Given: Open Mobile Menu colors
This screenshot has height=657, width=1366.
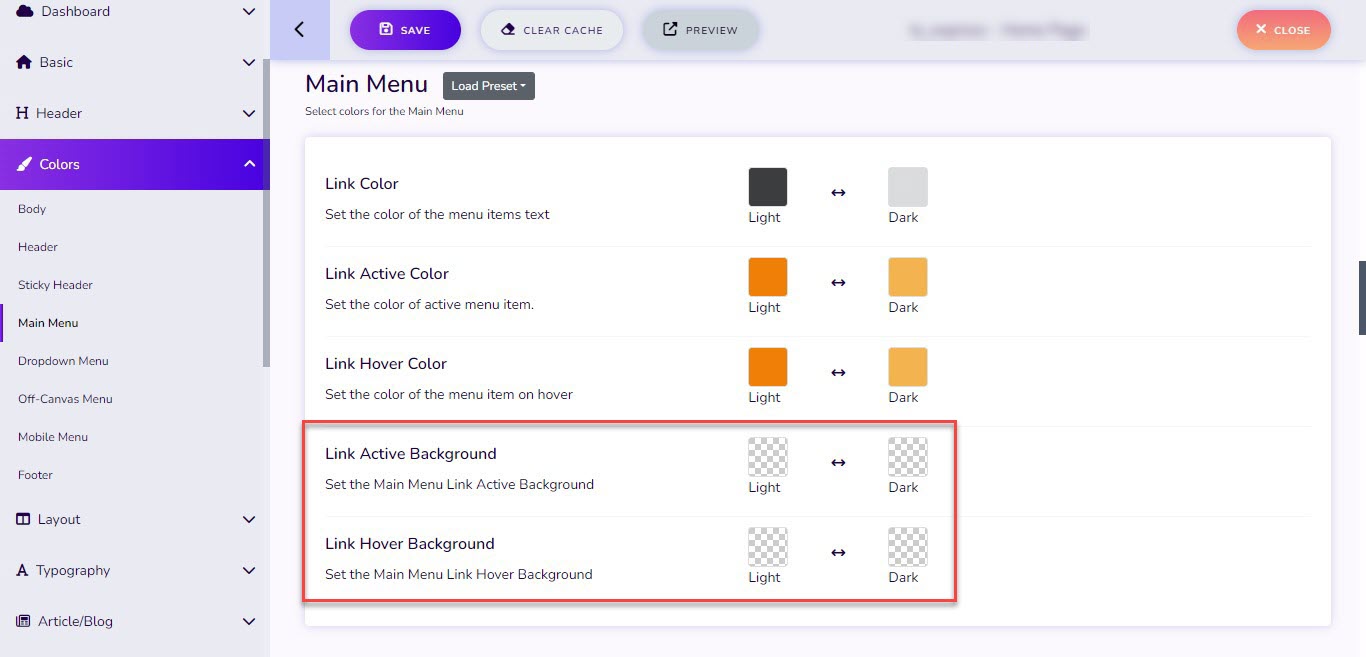Looking at the screenshot, I should (x=53, y=437).
